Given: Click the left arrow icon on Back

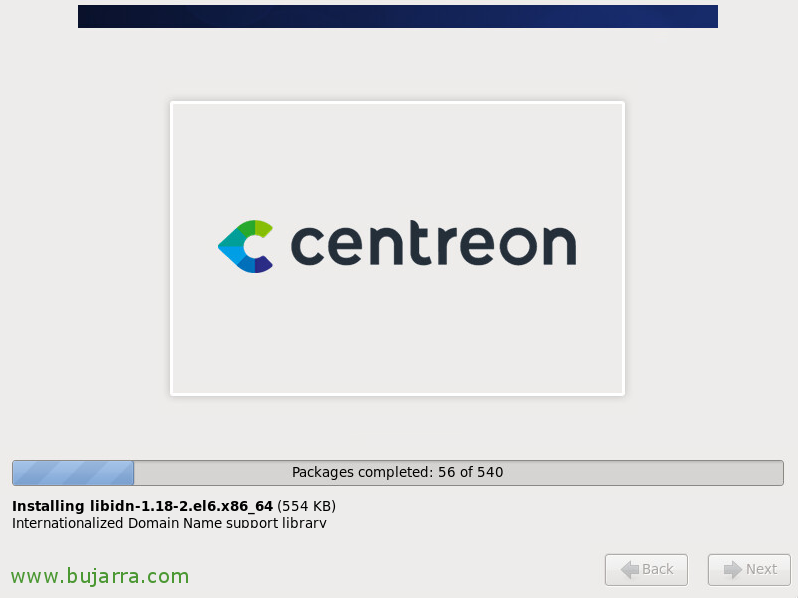Looking at the screenshot, I should (x=630, y=569).
